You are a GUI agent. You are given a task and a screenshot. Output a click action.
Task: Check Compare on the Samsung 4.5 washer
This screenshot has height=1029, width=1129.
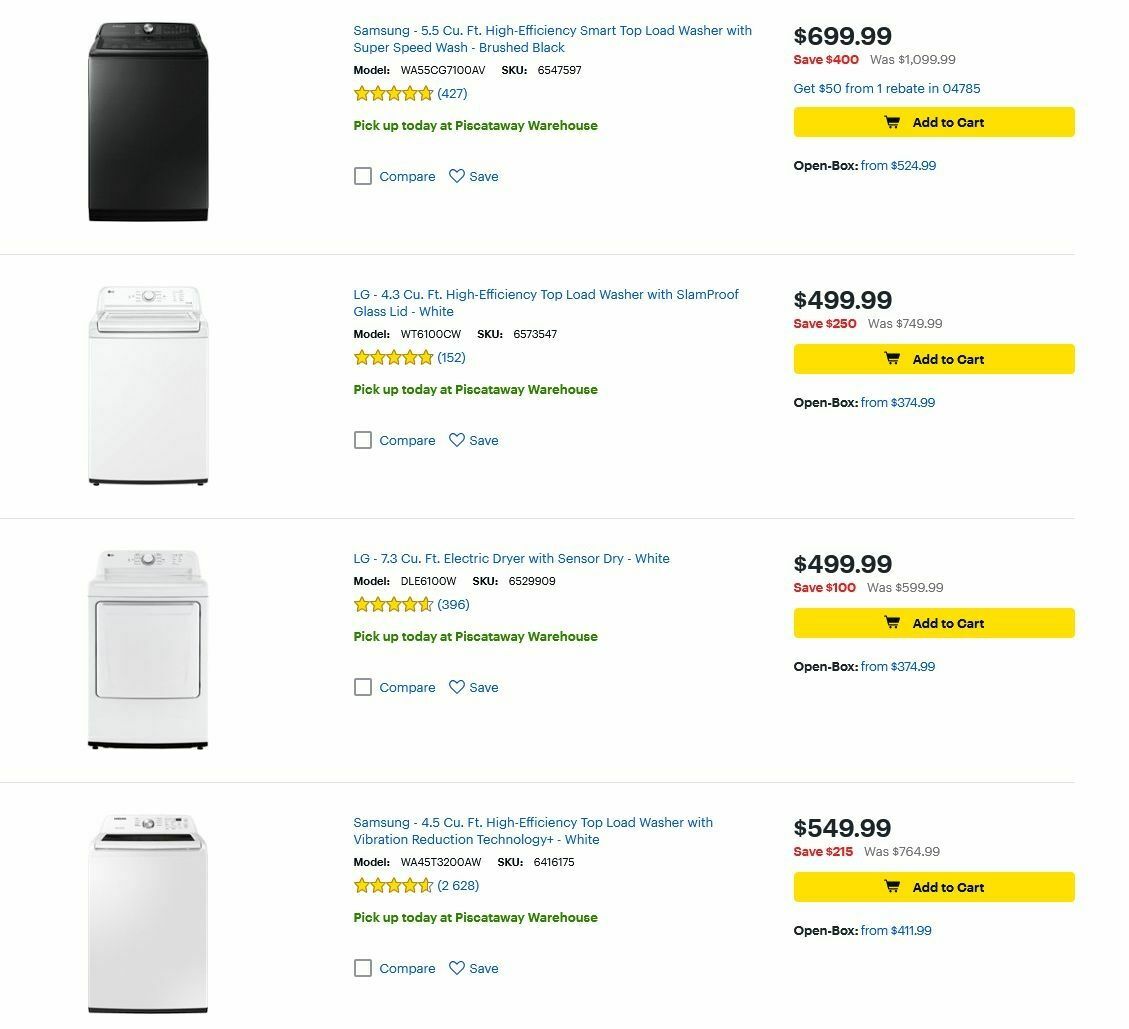[362, 968]
